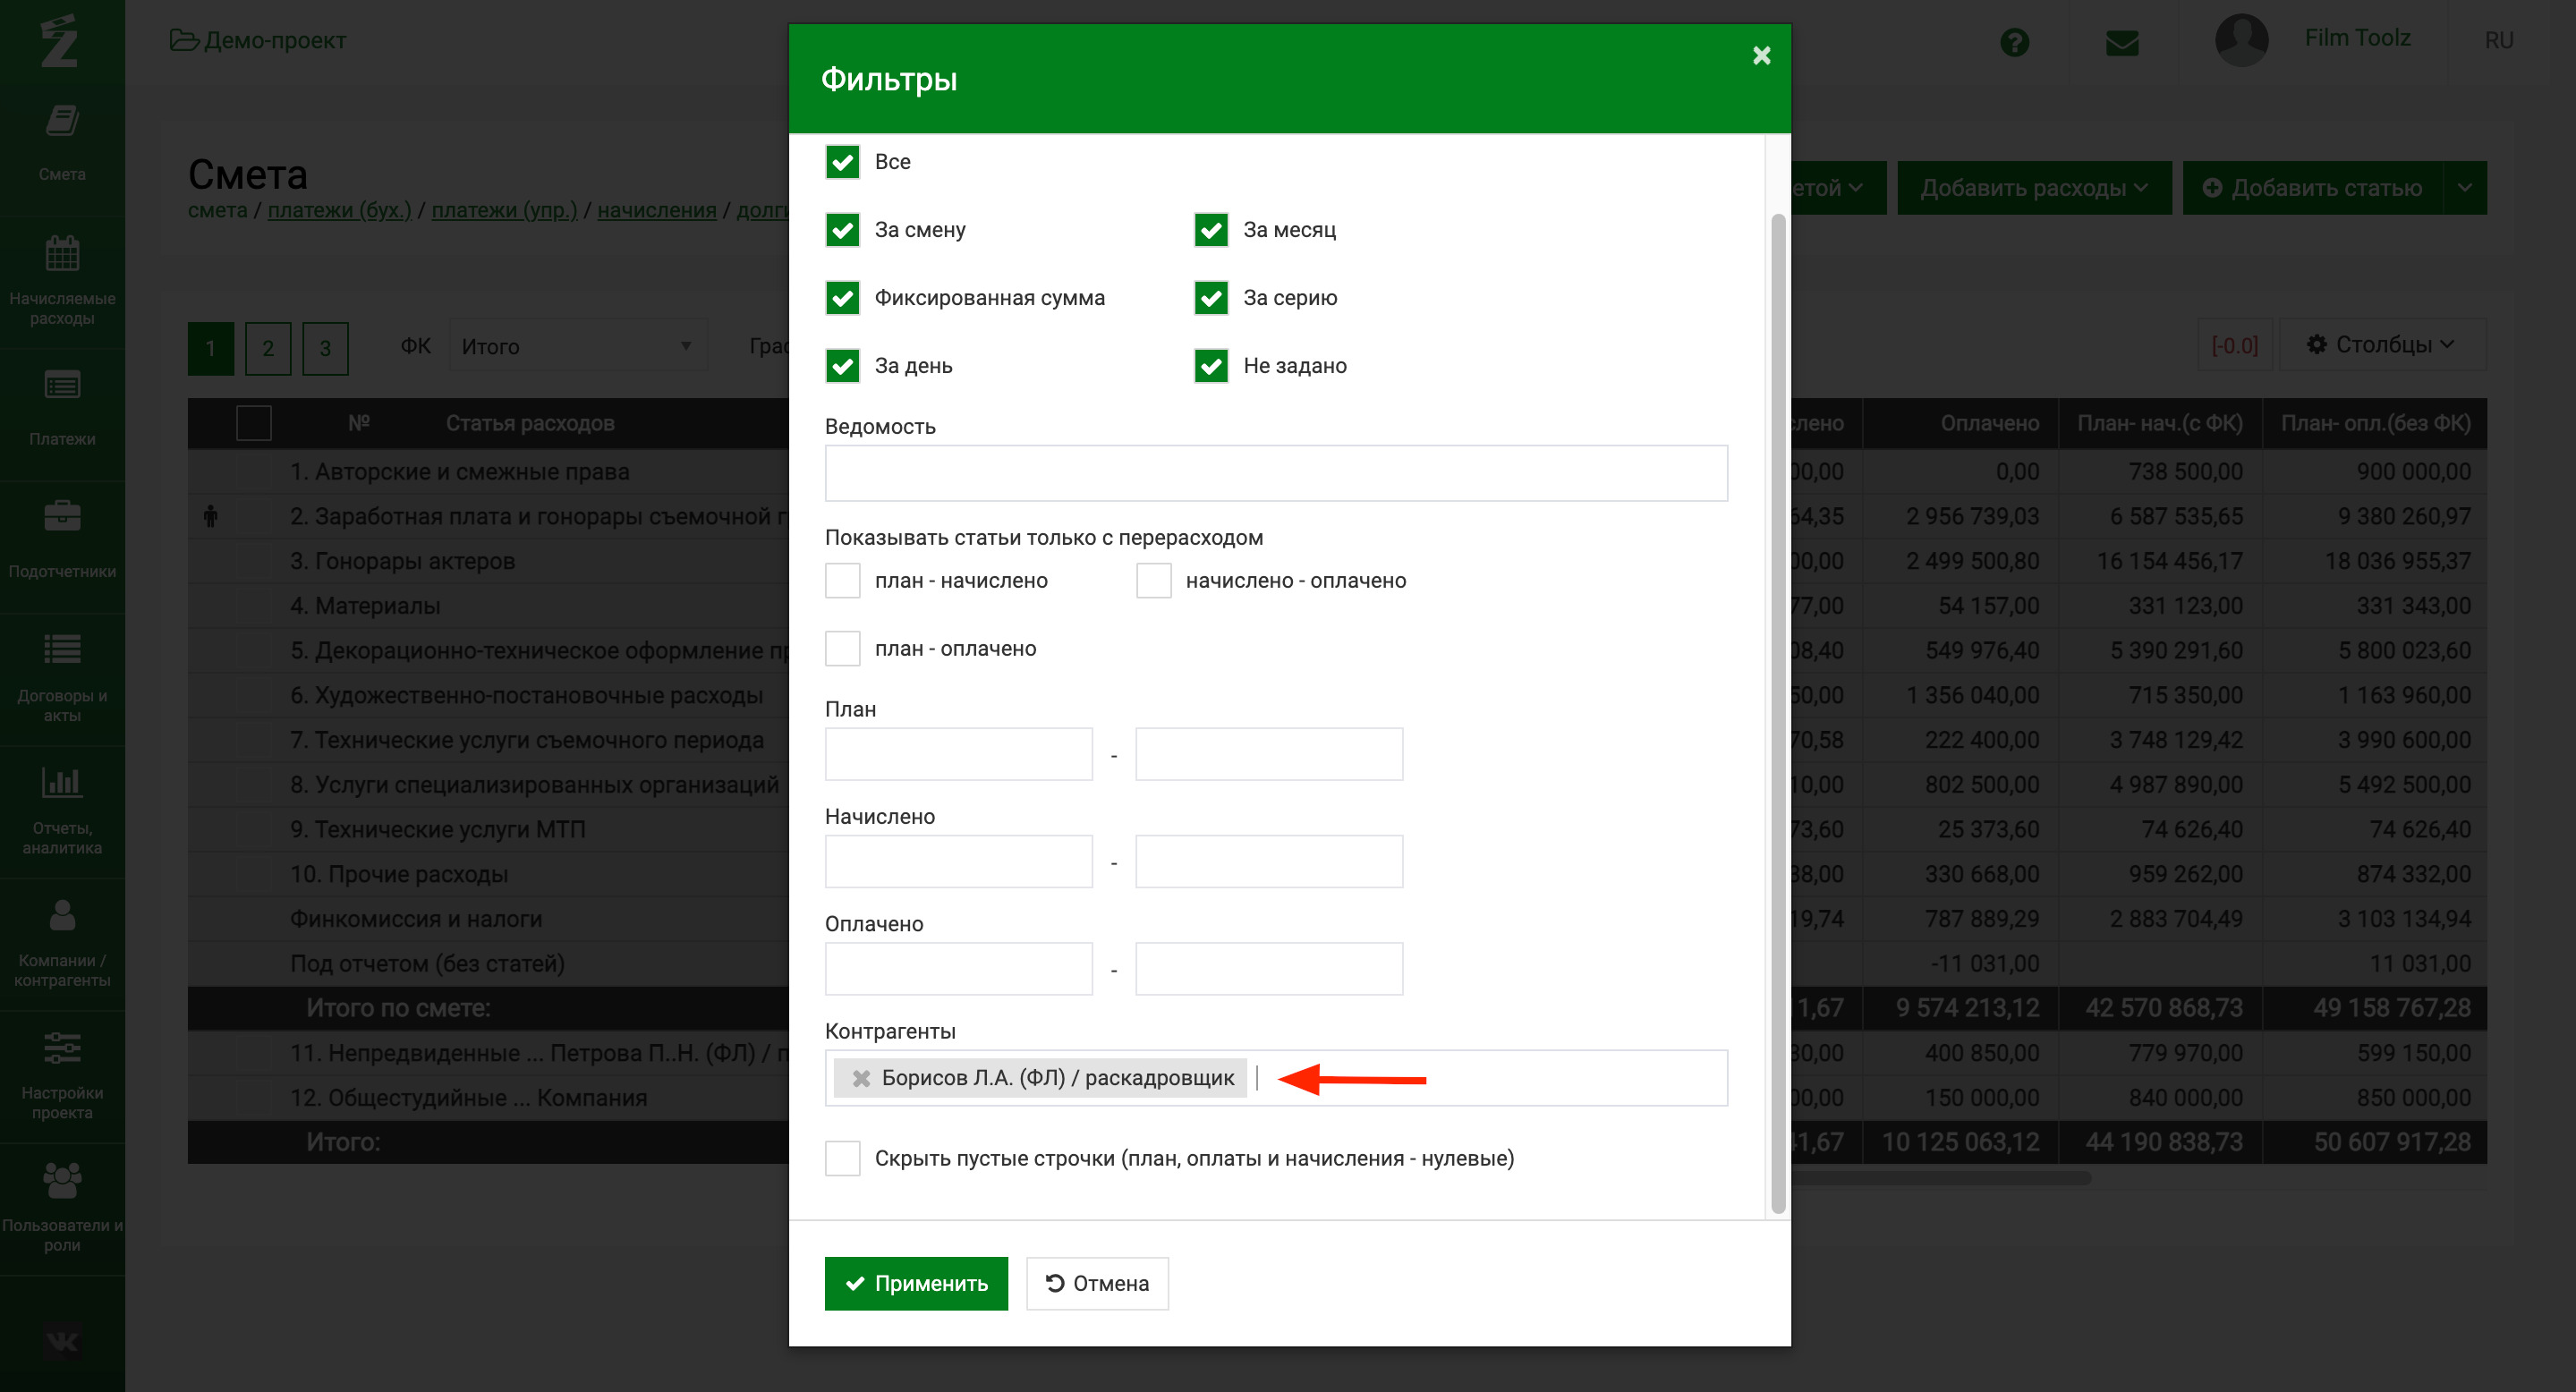This screenshot has width=2576, height=1392.
Task: Remove the Борисов Л.А. contractor tag
Action: [x=860, y=1078]
